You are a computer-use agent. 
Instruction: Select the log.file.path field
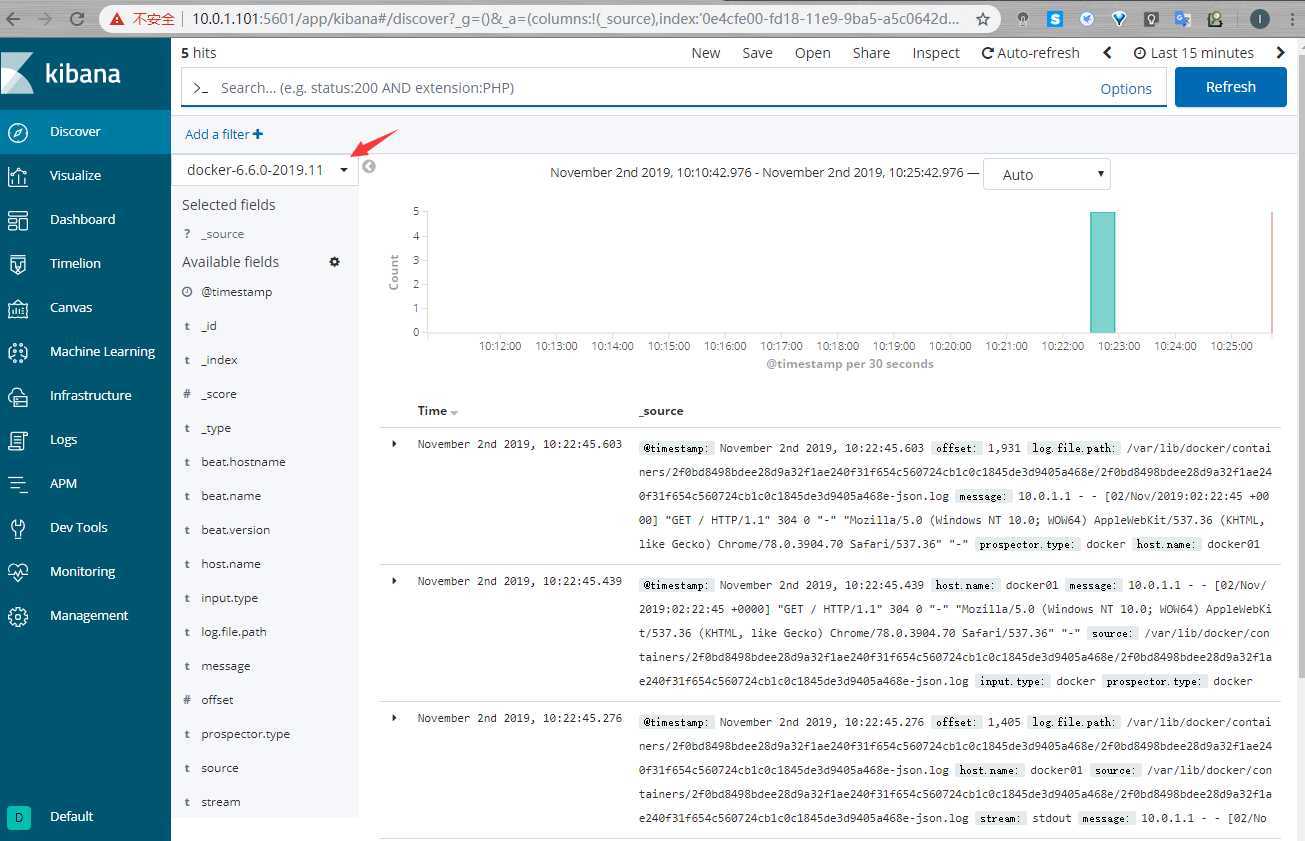point(233,631)
